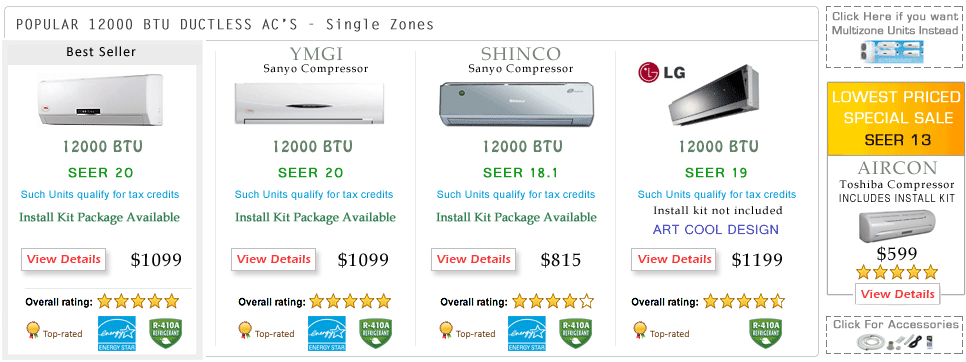
Task: Click the accessories parts icon strip
Action: tap(896, 340)
